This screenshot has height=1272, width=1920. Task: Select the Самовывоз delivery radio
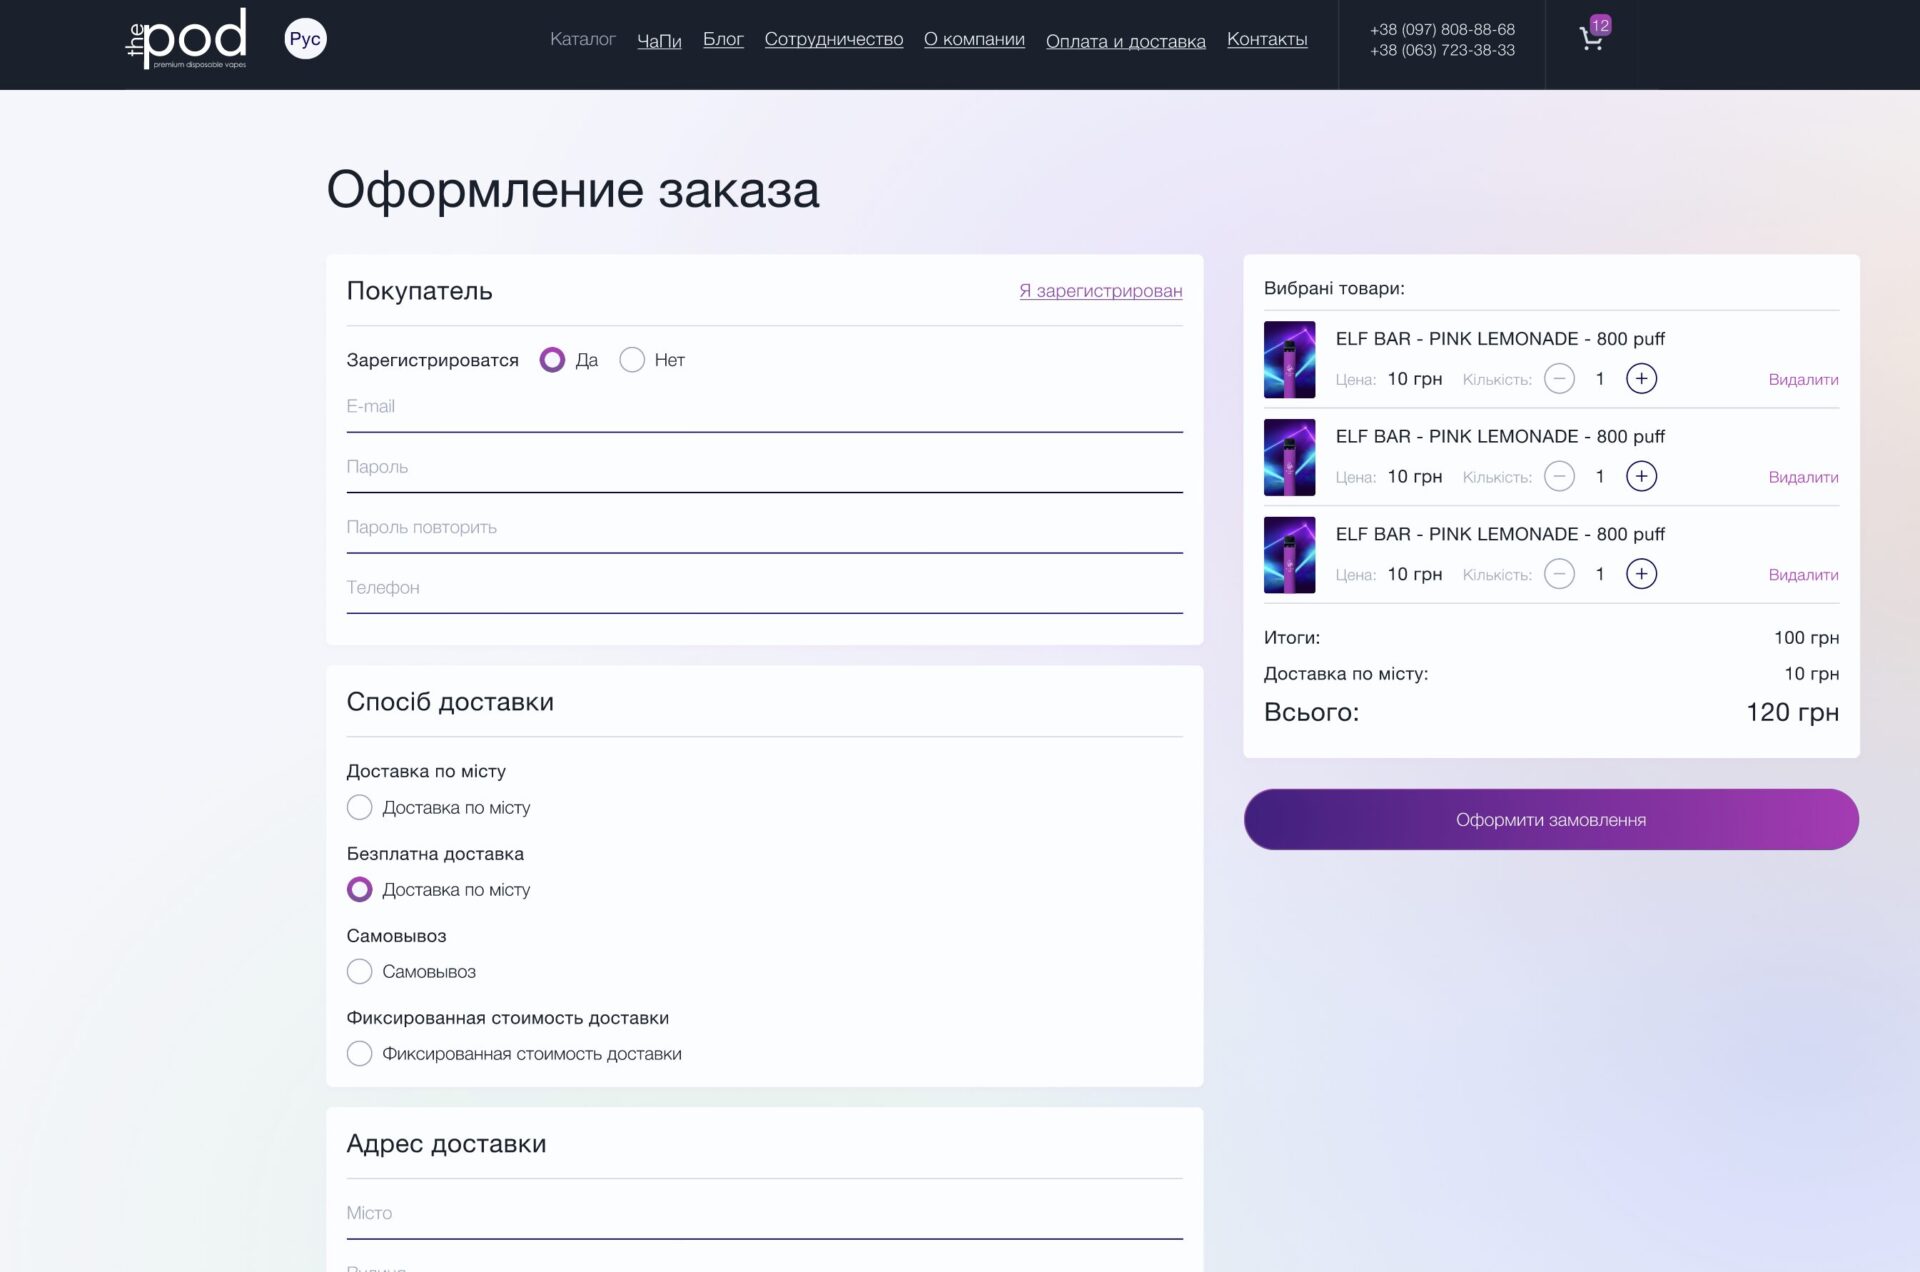[359, 971]
